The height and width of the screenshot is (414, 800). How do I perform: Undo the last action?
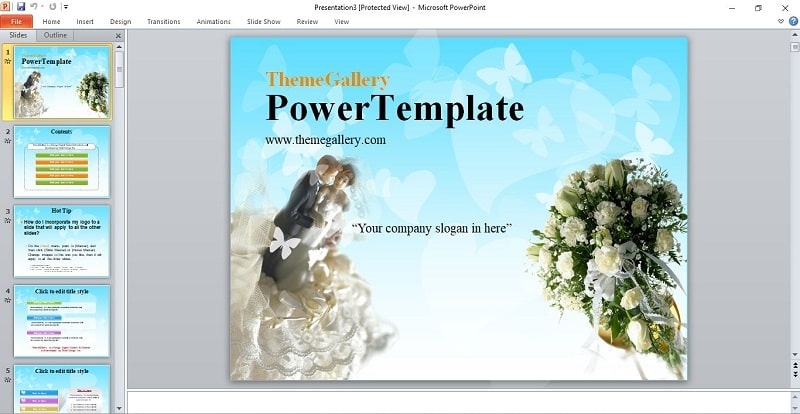34,7
